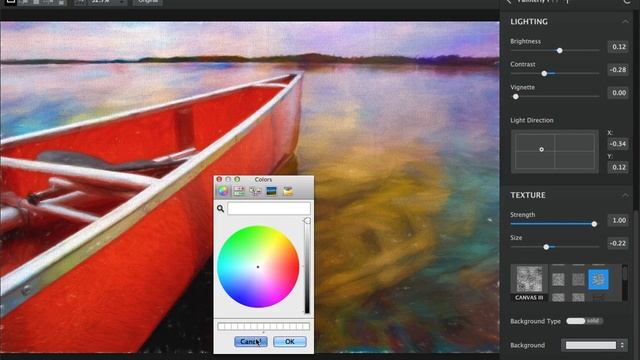This screenshot has height=360, width=640.
Task: Open the Background color dropdown
Action: [595, 345]
